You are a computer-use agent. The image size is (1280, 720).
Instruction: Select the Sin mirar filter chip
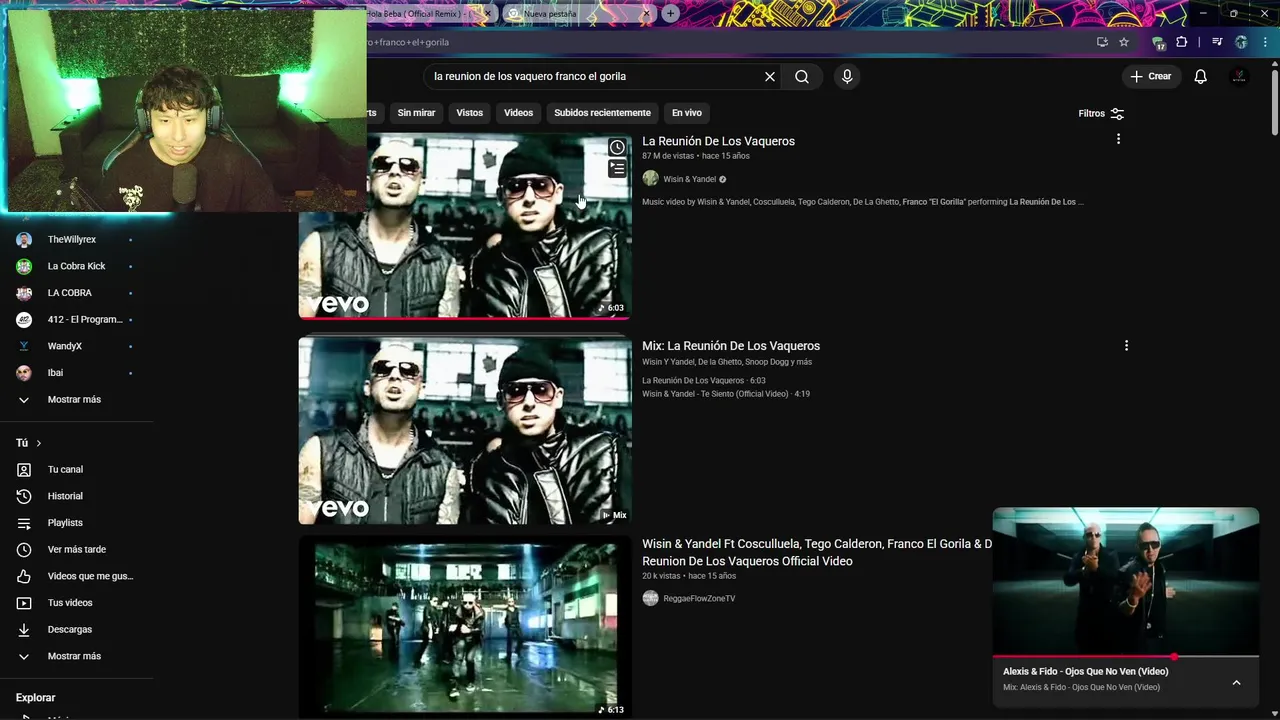[416, 113]
